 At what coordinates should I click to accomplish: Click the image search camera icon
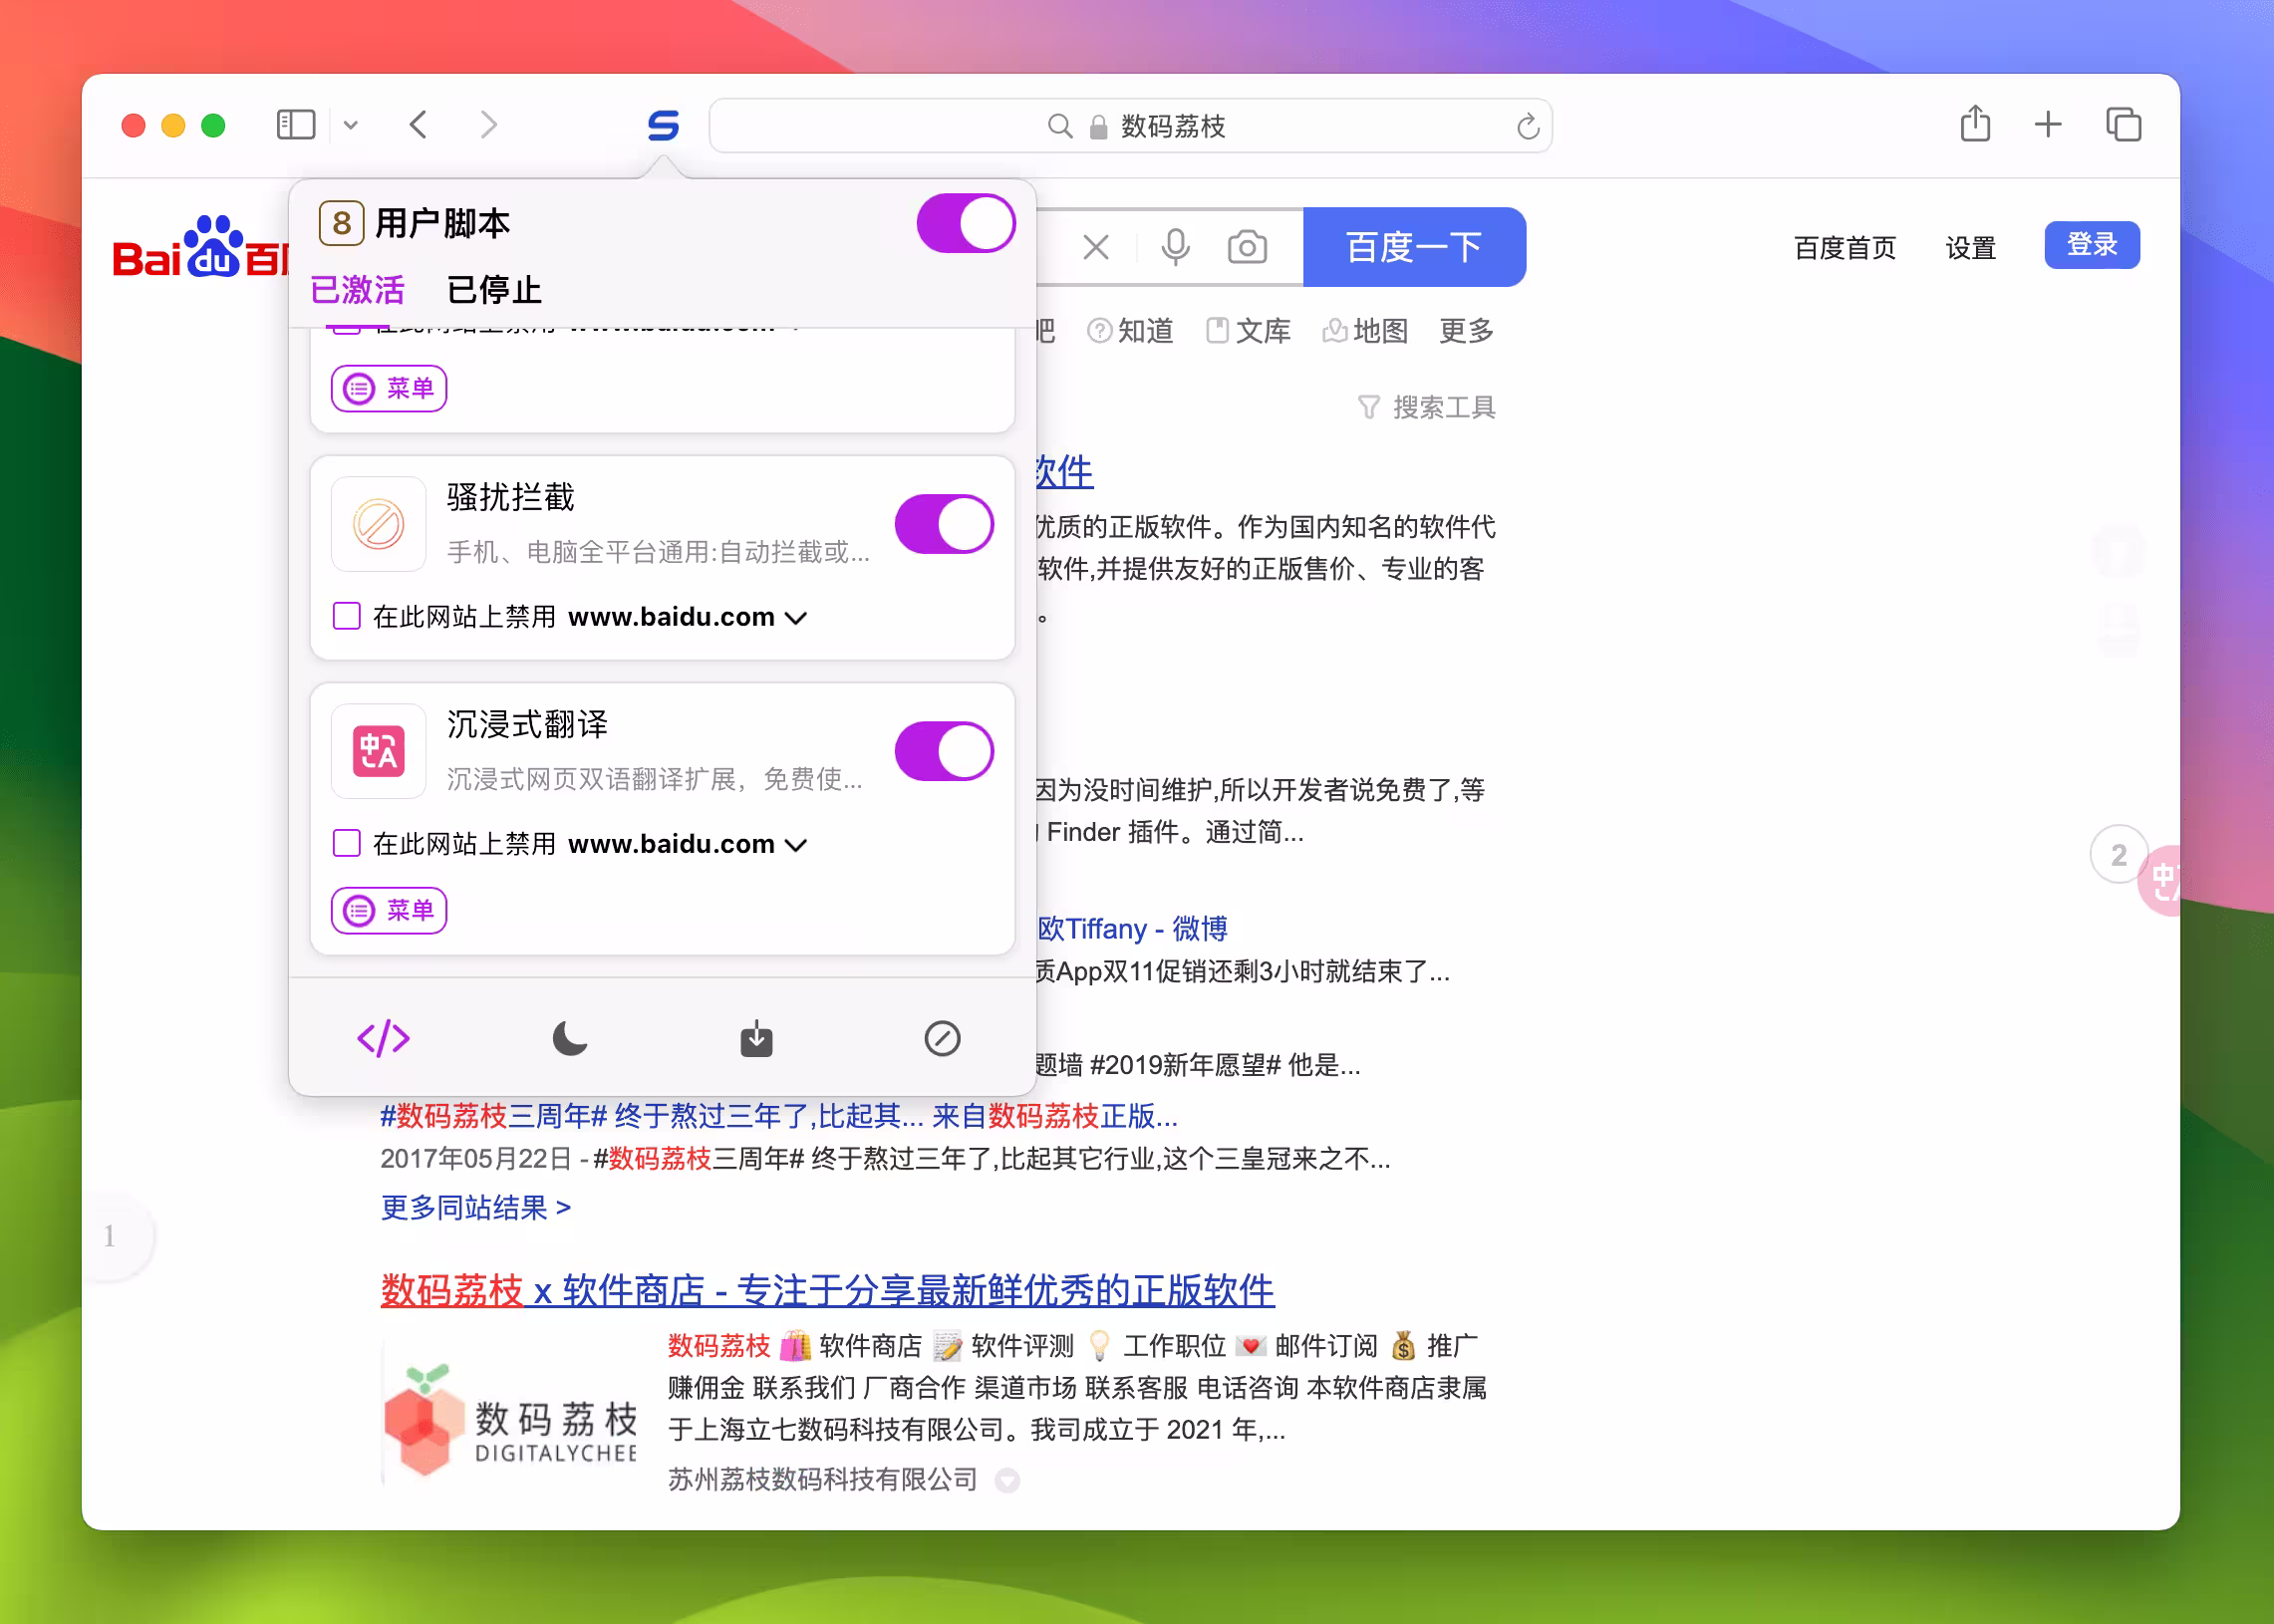[1247, 247]
